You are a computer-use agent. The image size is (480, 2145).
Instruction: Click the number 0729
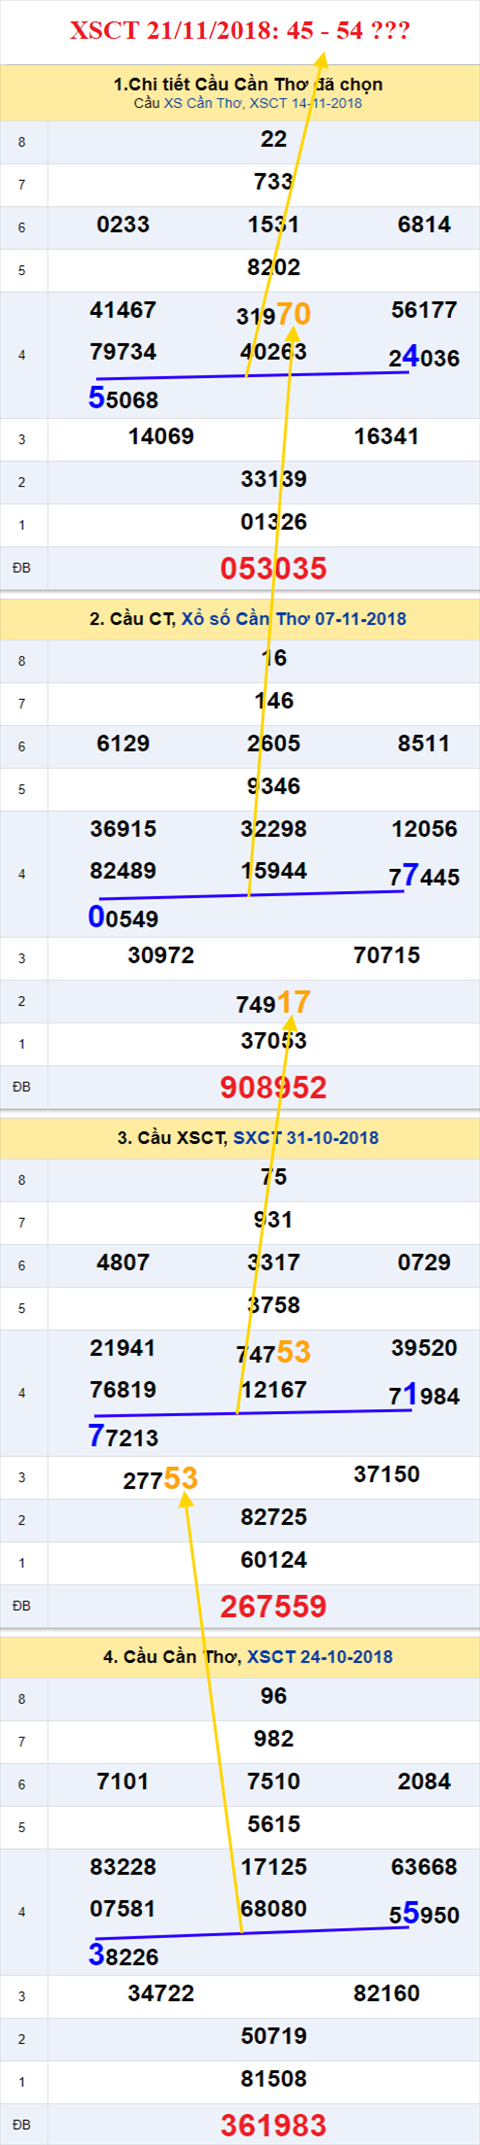point(424,1263)
